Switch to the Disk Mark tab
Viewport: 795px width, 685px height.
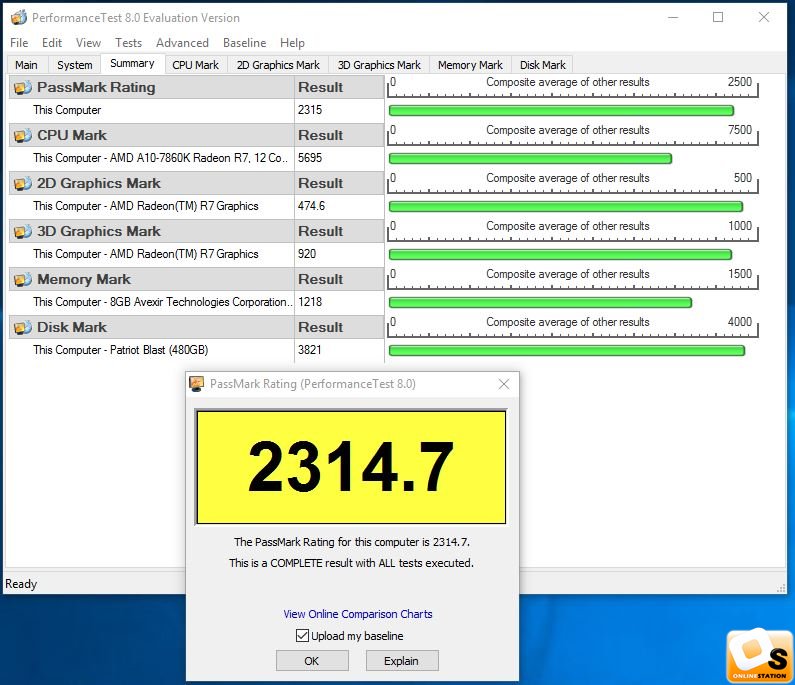543,65
